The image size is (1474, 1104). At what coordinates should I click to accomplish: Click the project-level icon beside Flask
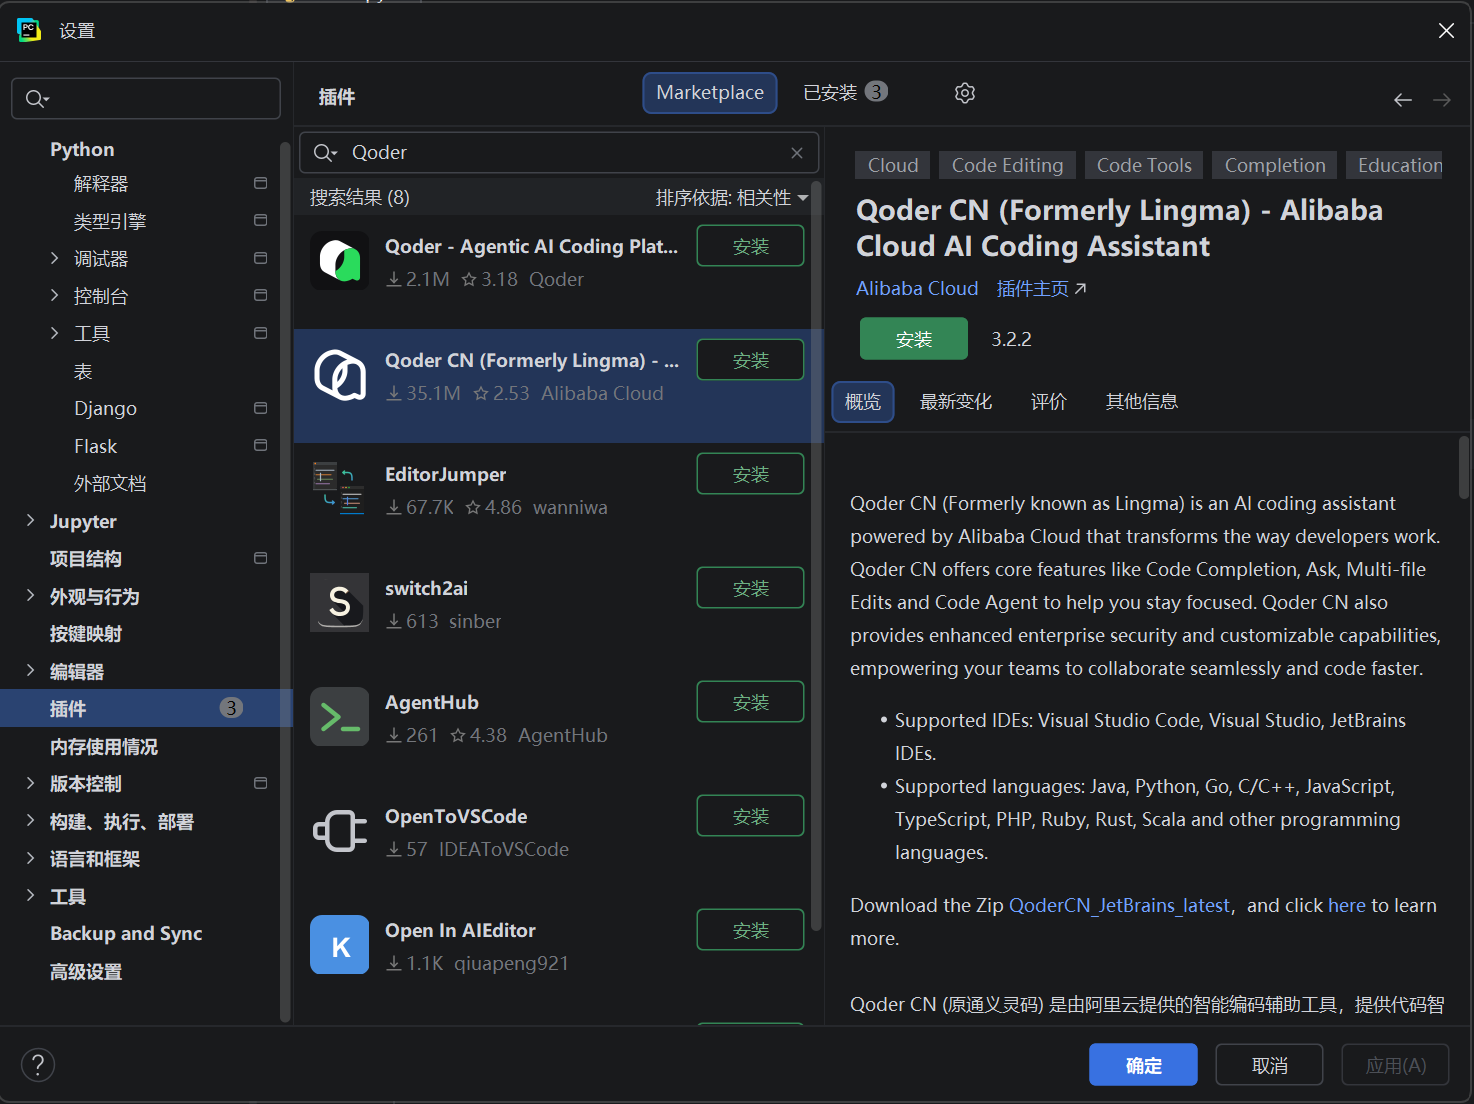tap(261, 445)
